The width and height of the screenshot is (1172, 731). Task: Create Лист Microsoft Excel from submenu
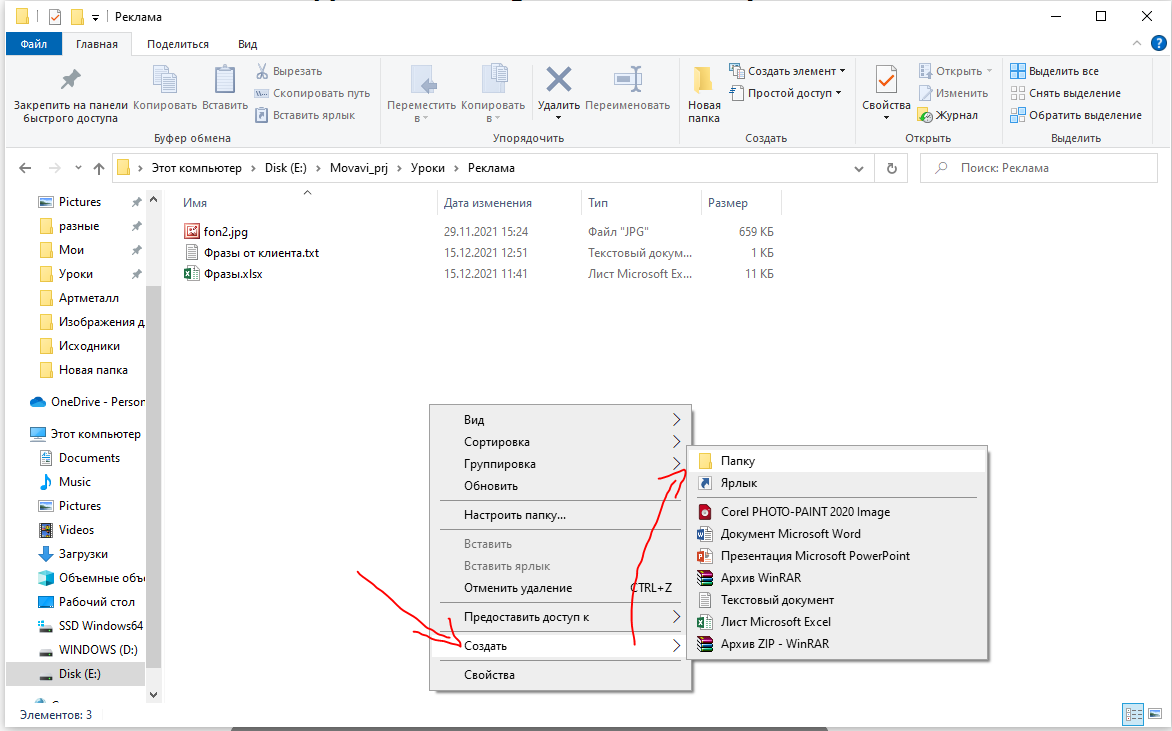837,622
